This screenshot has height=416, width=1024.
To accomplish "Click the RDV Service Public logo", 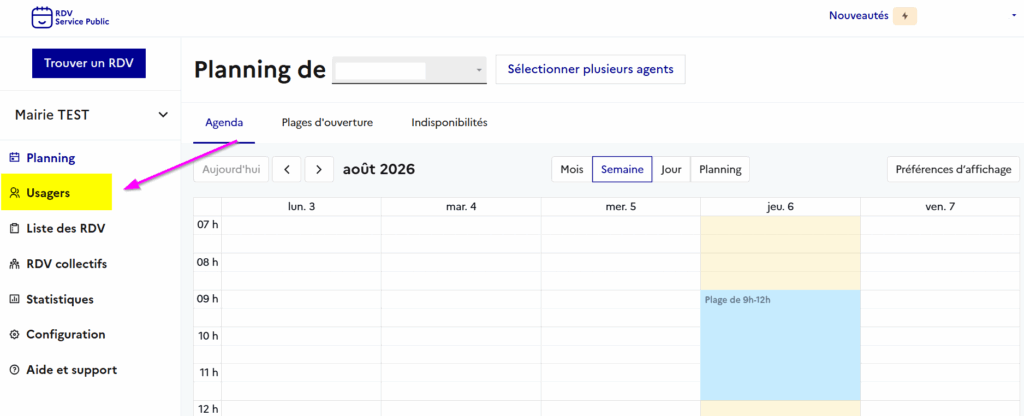I will click(x=71, y=17).
